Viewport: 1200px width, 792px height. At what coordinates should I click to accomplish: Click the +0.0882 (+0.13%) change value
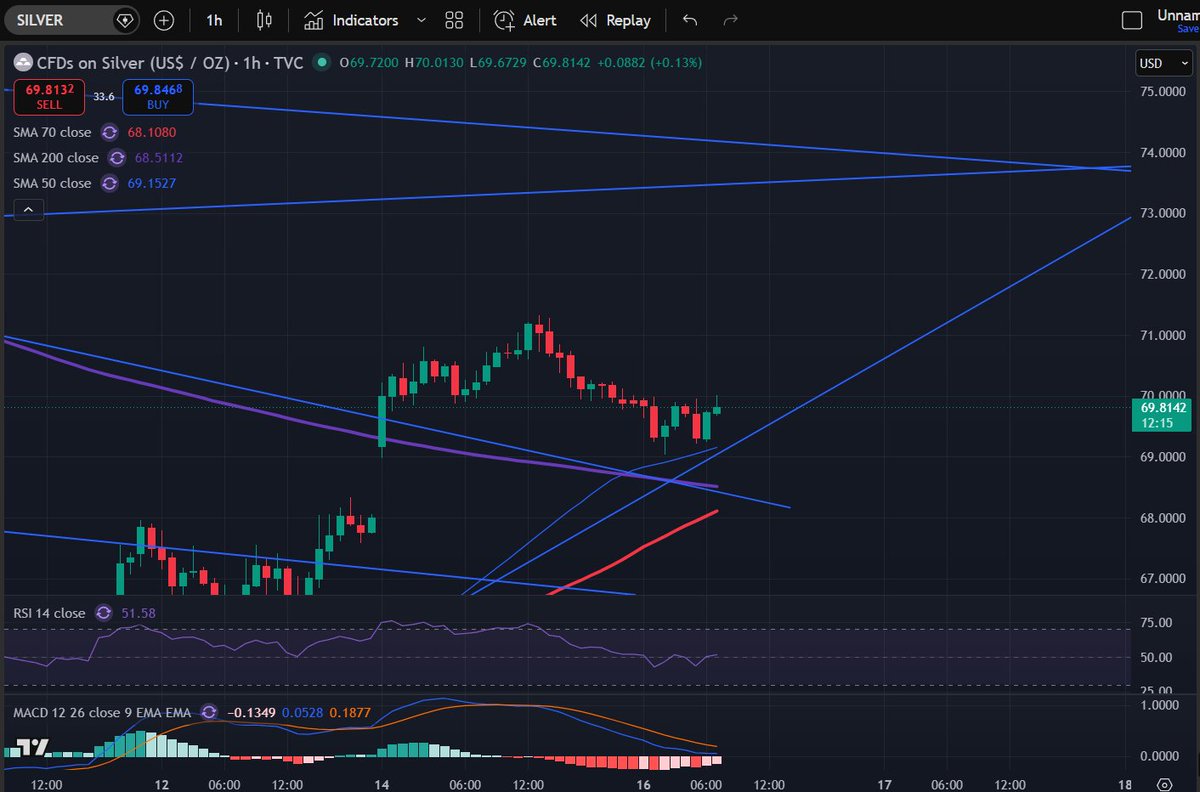tap(649, 62)
